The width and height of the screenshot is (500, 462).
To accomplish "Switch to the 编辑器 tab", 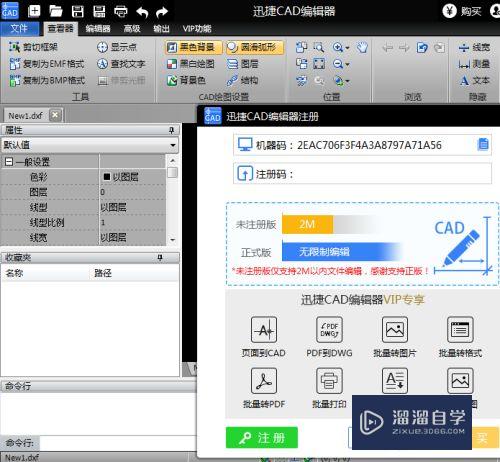I will pyautogui.click(x=98, y=29).
